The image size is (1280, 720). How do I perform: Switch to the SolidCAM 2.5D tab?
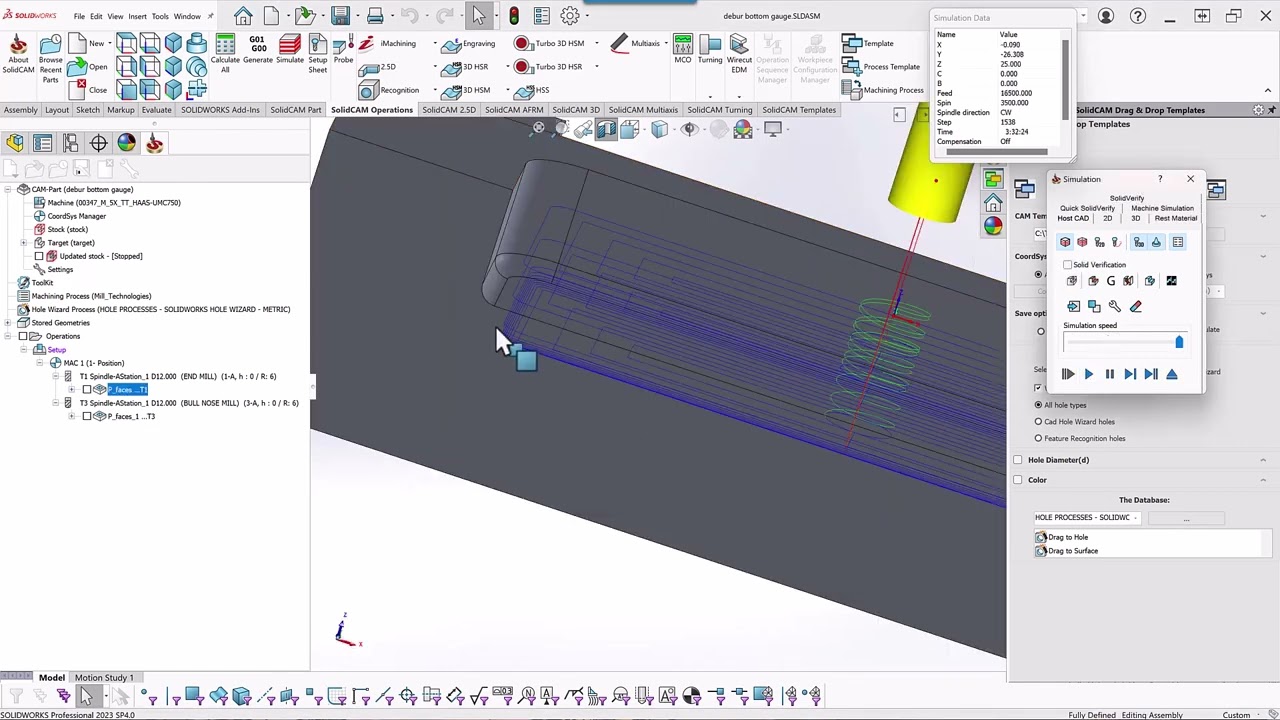click(x=449, y=110)
